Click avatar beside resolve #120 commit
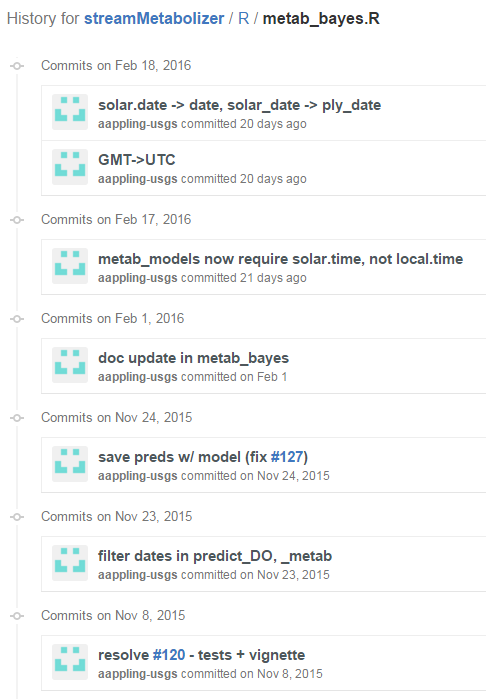486x699 pixels. [70, 662]
